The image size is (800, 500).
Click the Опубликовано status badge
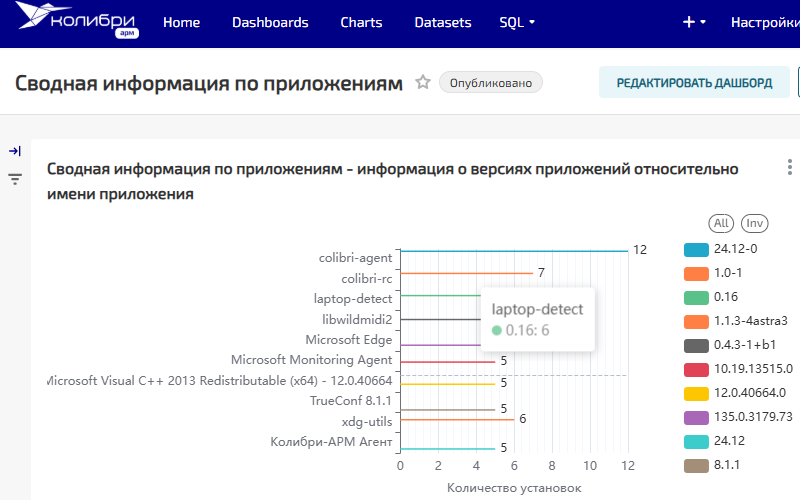pyautogui.click(x=491, y=83)
